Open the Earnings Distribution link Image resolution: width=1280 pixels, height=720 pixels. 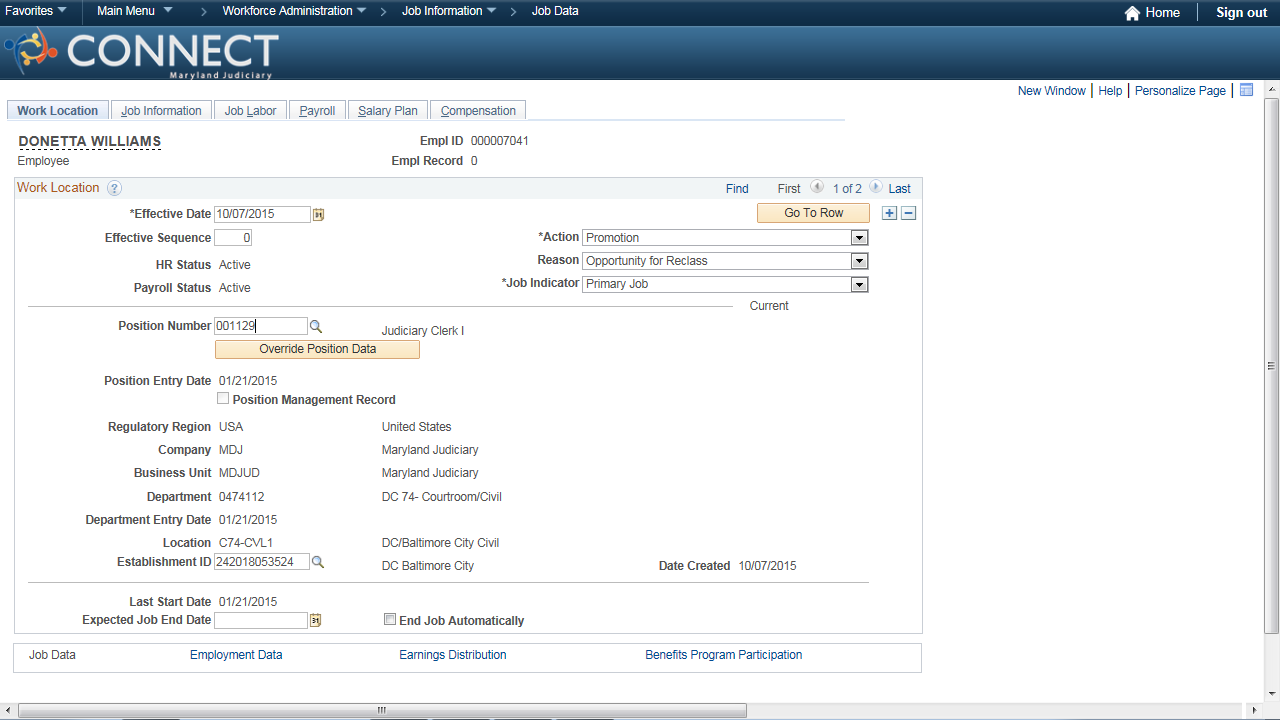453,655
